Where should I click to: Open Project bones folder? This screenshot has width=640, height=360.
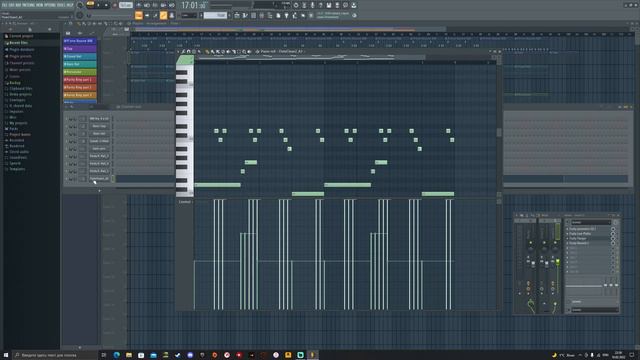point(20,134)
